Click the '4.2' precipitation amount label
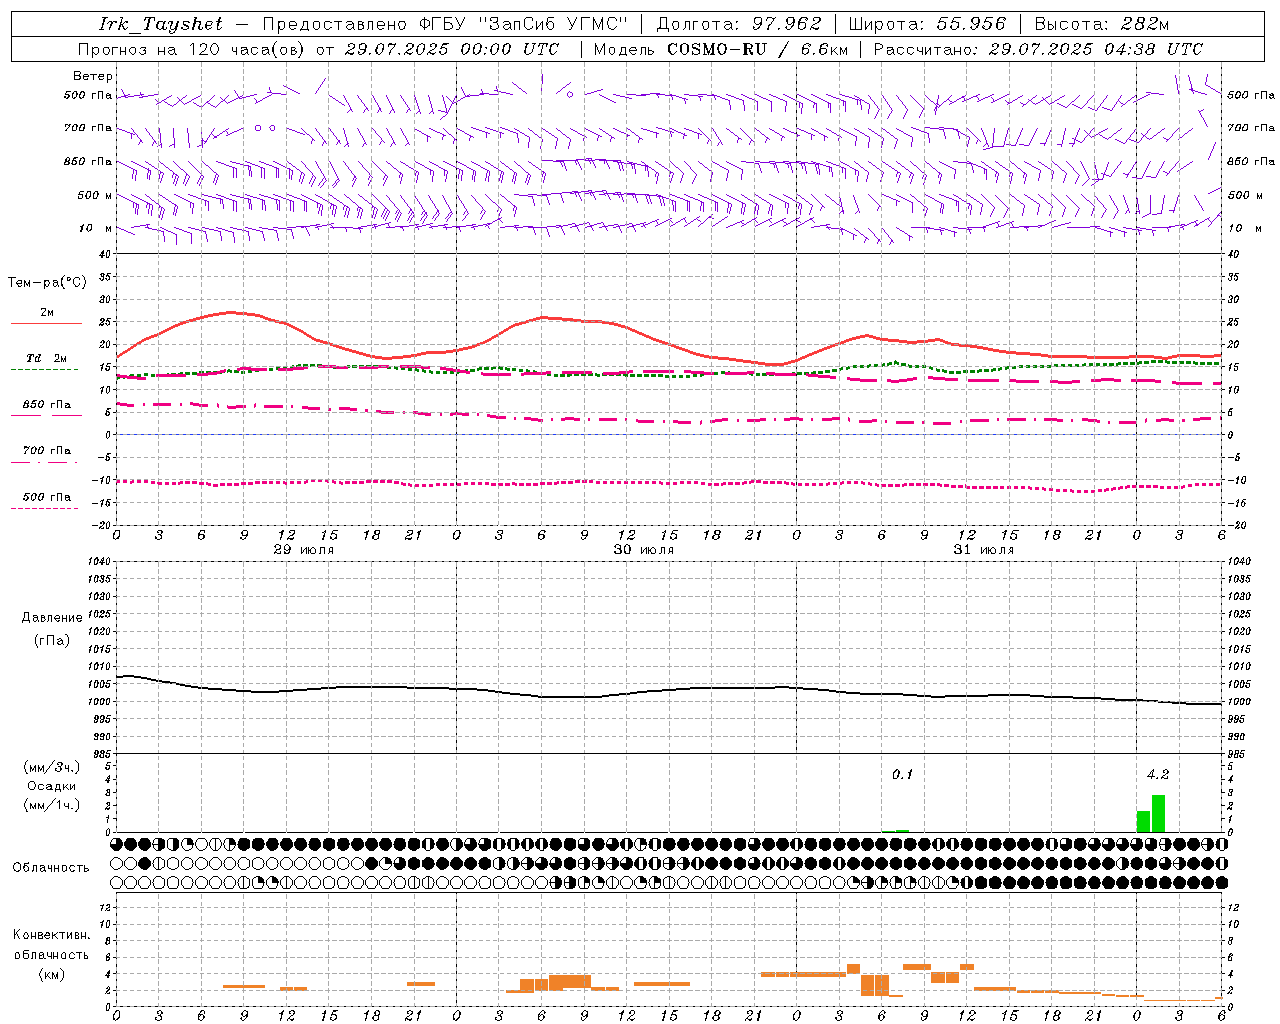This screenshot has height=1024, width=1280. [1158, 775]
